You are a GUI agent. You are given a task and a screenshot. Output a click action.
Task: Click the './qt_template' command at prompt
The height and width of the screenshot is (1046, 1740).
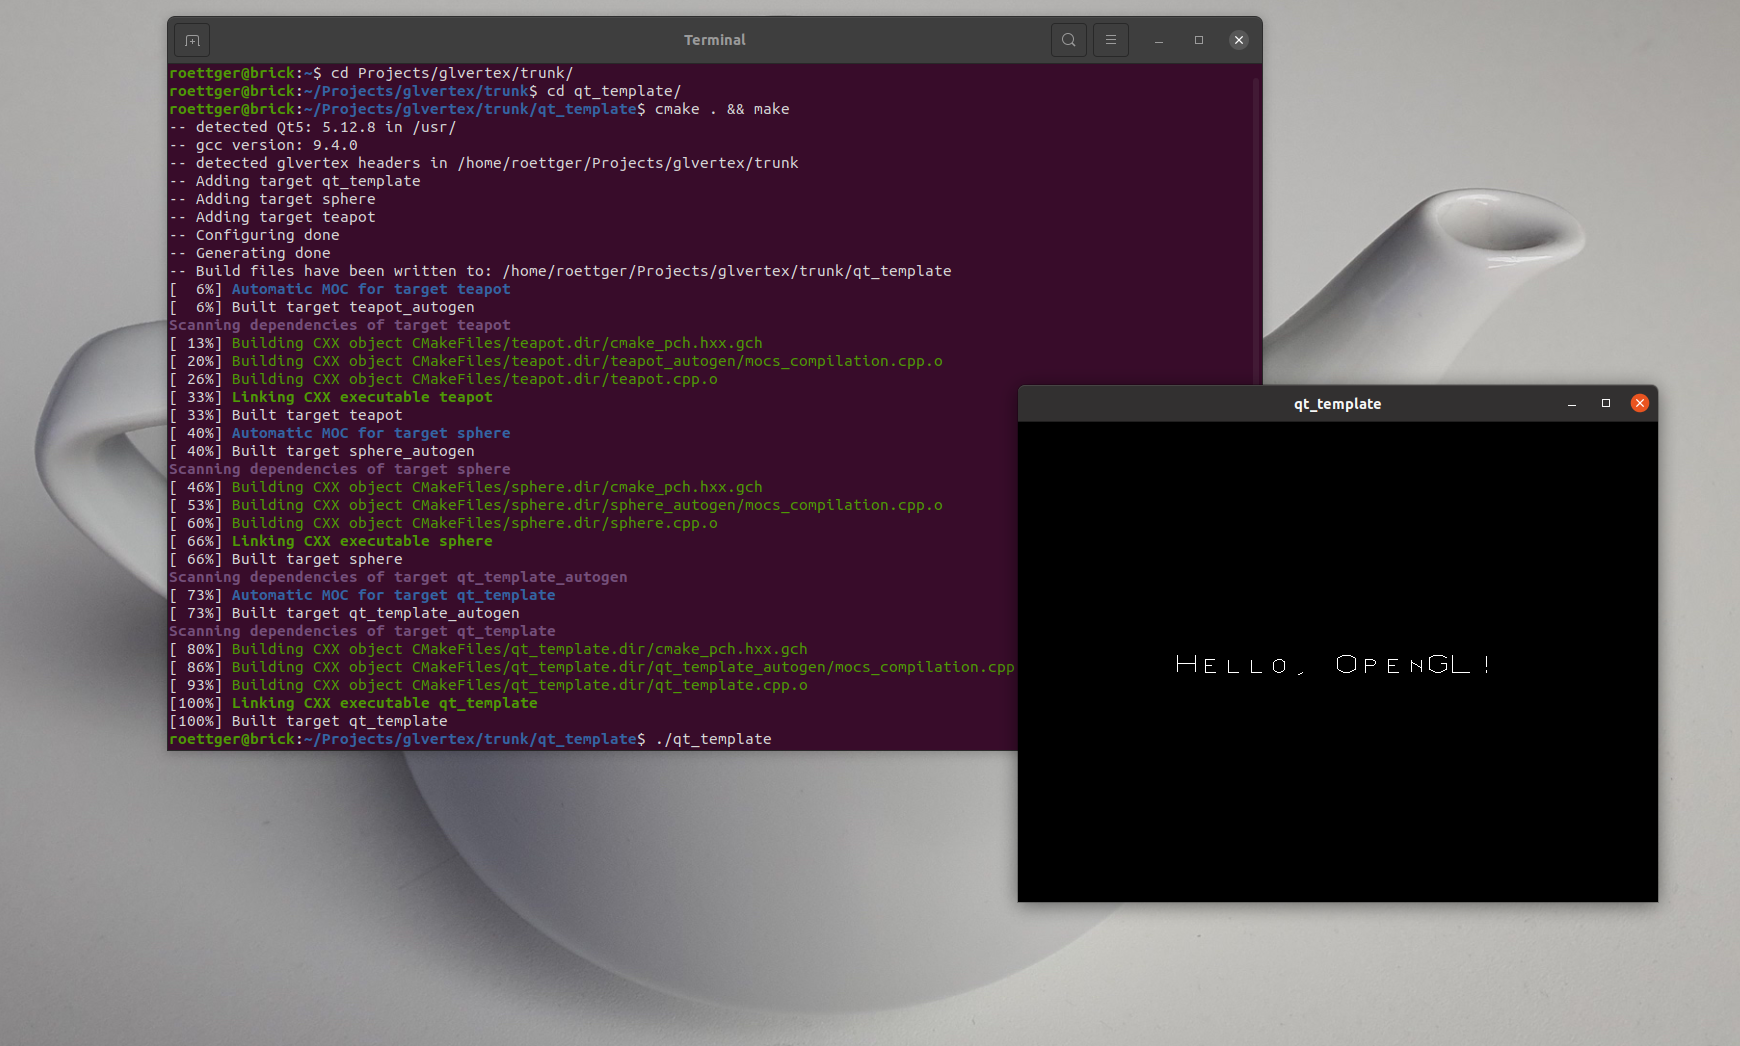point(713,739)
